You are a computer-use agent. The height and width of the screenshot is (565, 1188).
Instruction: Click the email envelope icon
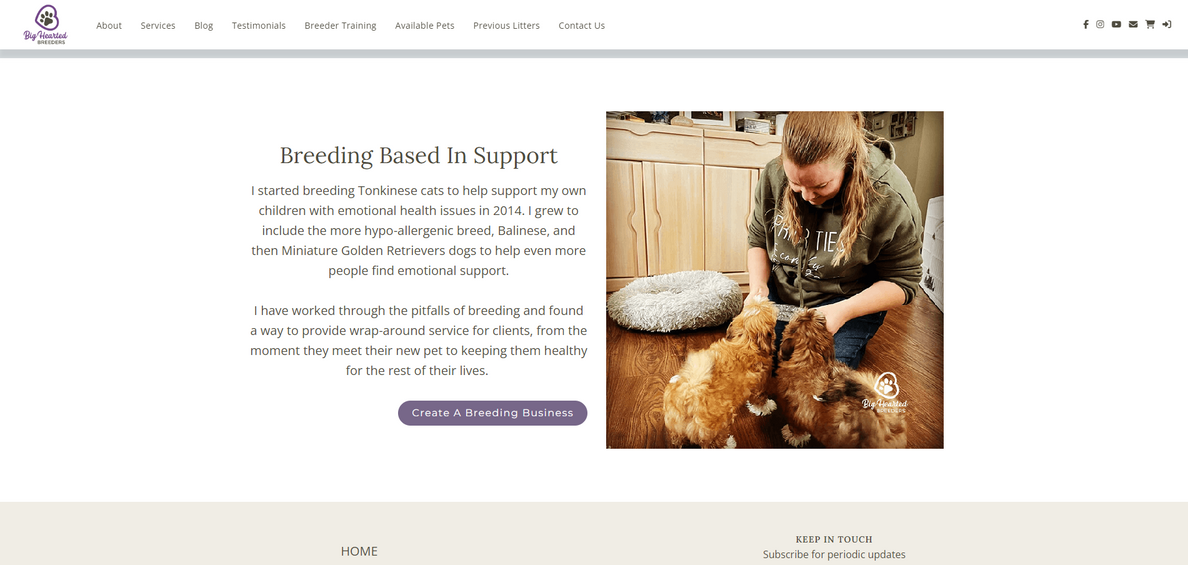pyautogui.click(x=1133, y=24)
